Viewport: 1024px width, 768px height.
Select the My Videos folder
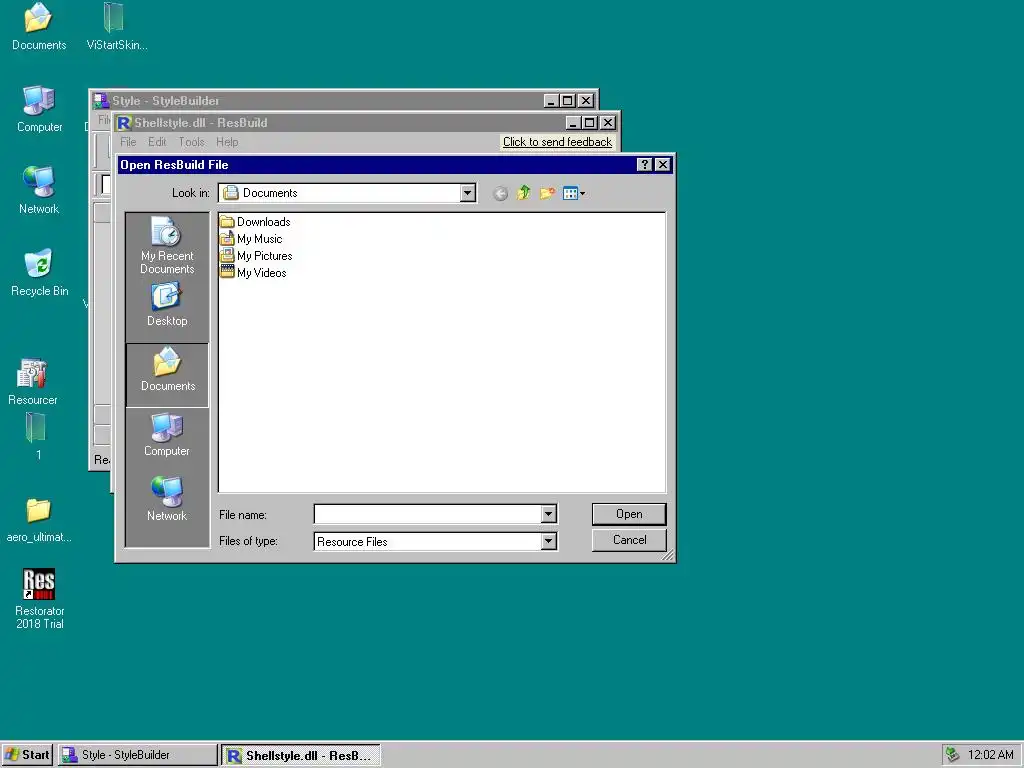tap(253, 273)
